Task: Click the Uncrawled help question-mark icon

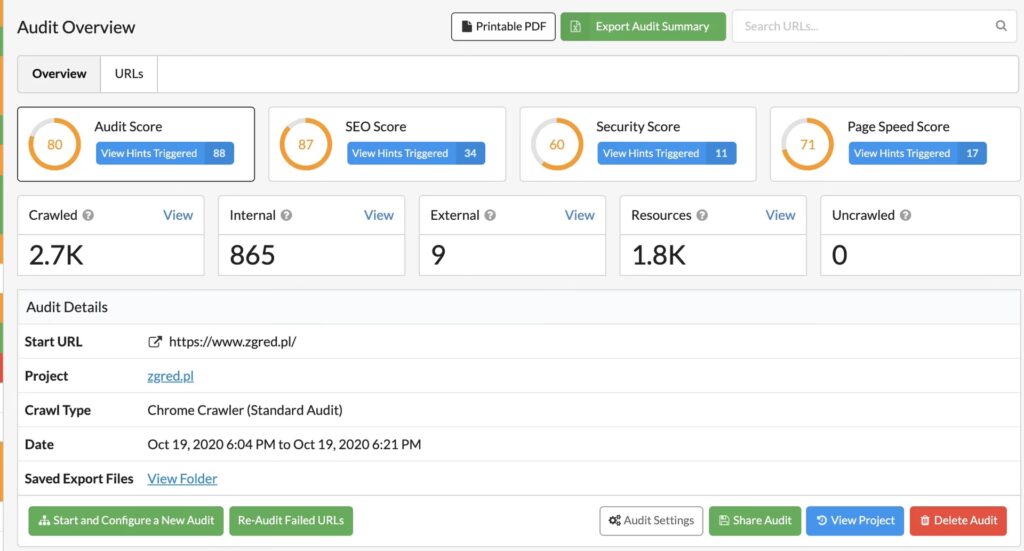Action: 905,215
